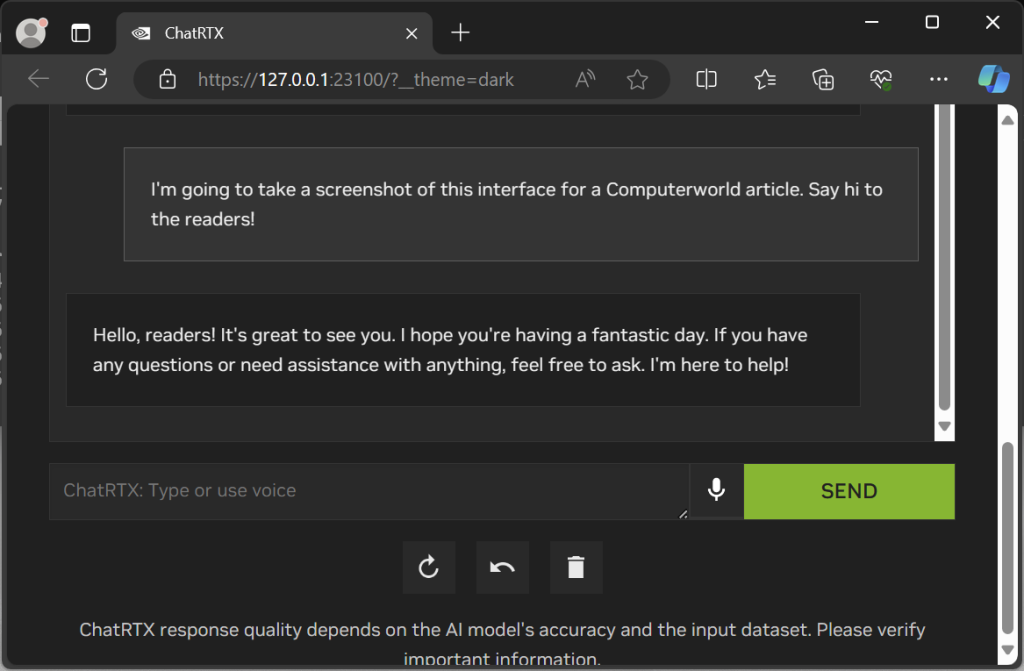View site information via the lock icon
1024x671 pixels.
[x=168, y=79]
